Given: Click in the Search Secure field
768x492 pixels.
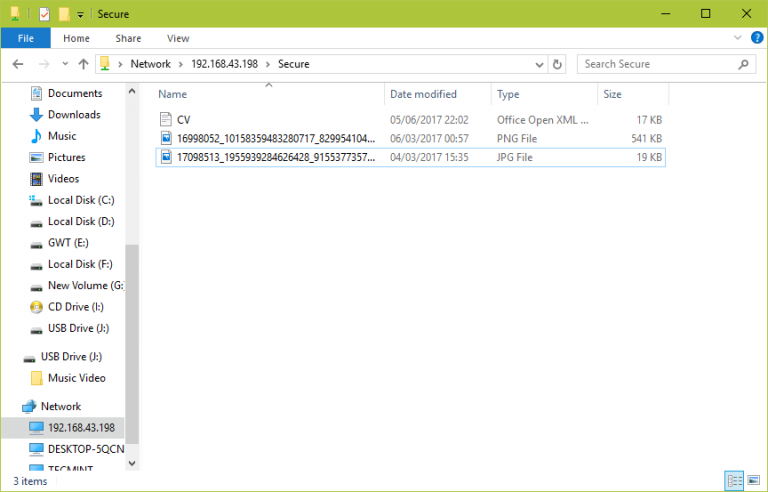Looking at the screenshot, I should point(655,64).
